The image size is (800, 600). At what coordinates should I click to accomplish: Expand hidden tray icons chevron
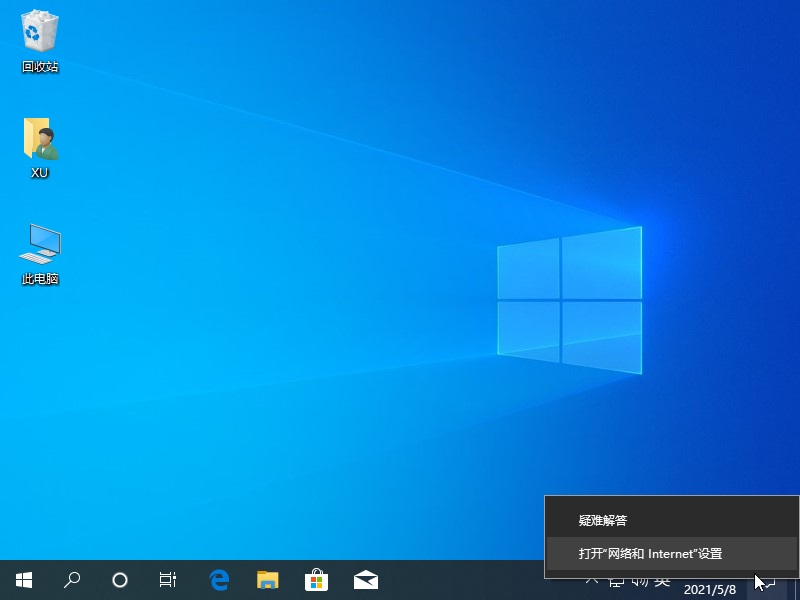coord(592,581)
